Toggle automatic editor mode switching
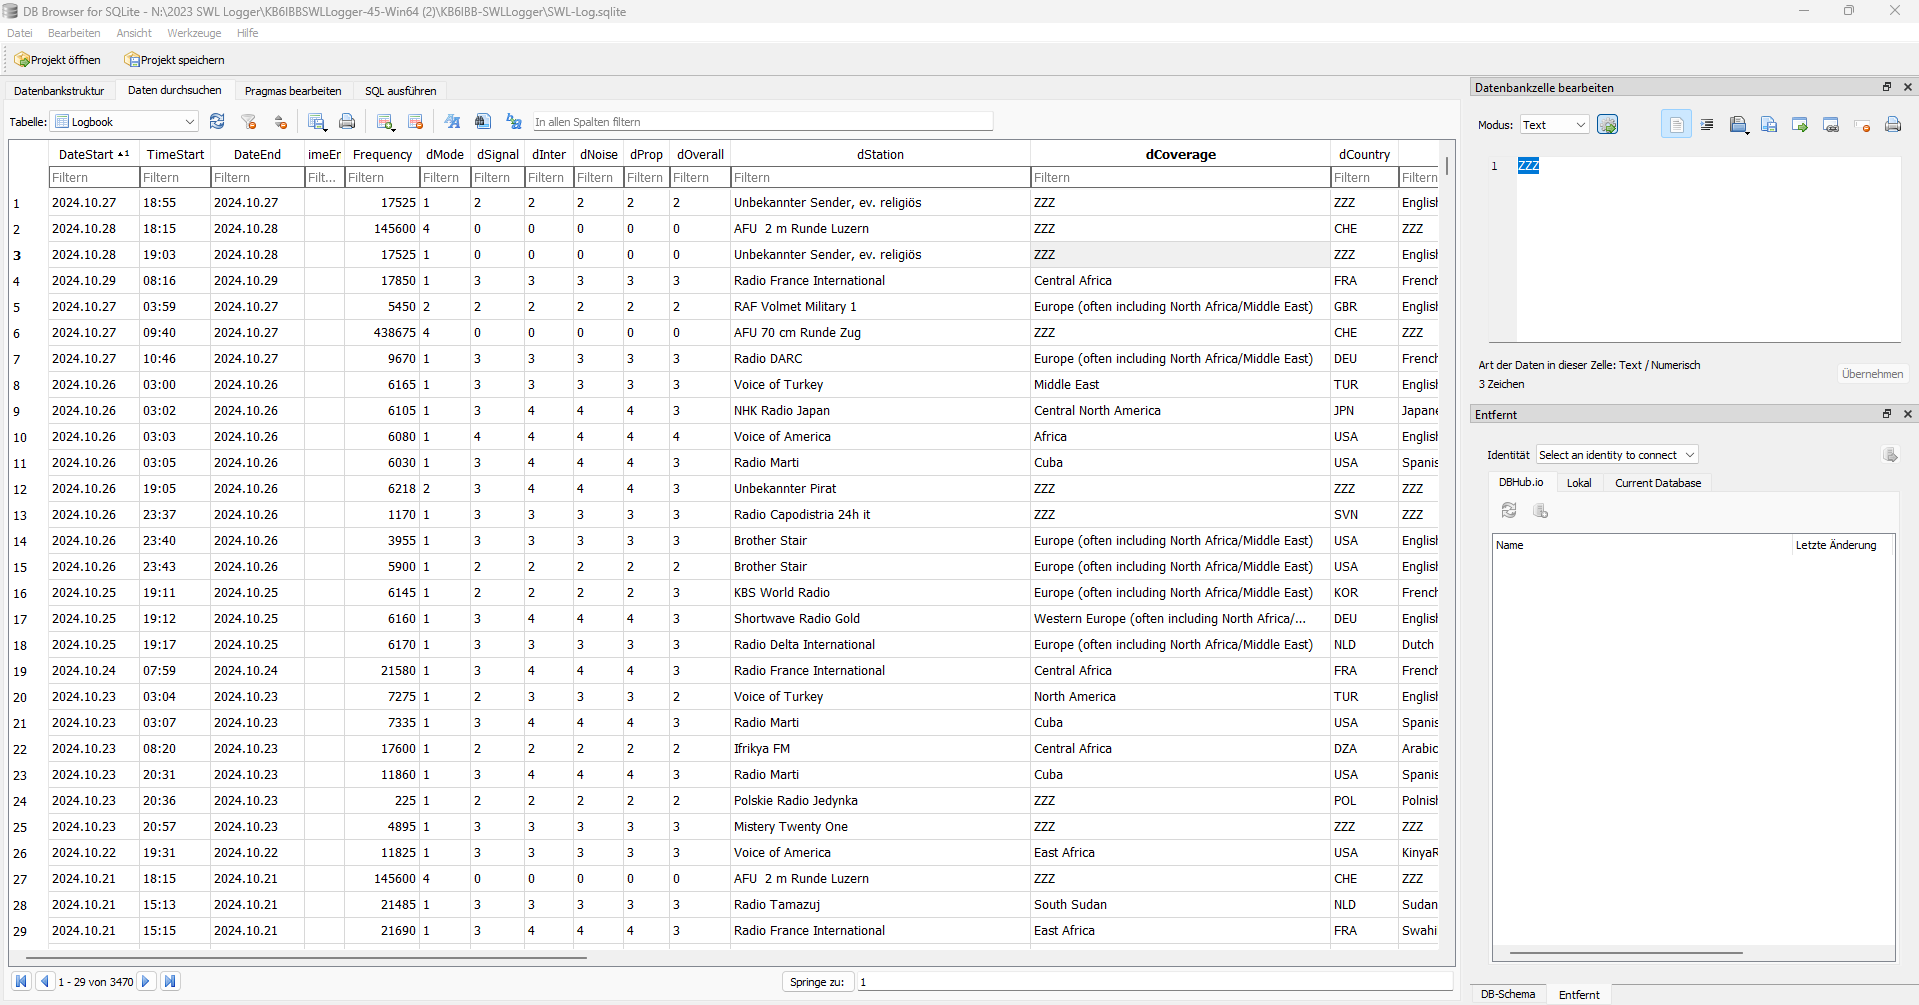Image resolution: width=1919 pixels, height=1005 pixels. [1607, 125]
